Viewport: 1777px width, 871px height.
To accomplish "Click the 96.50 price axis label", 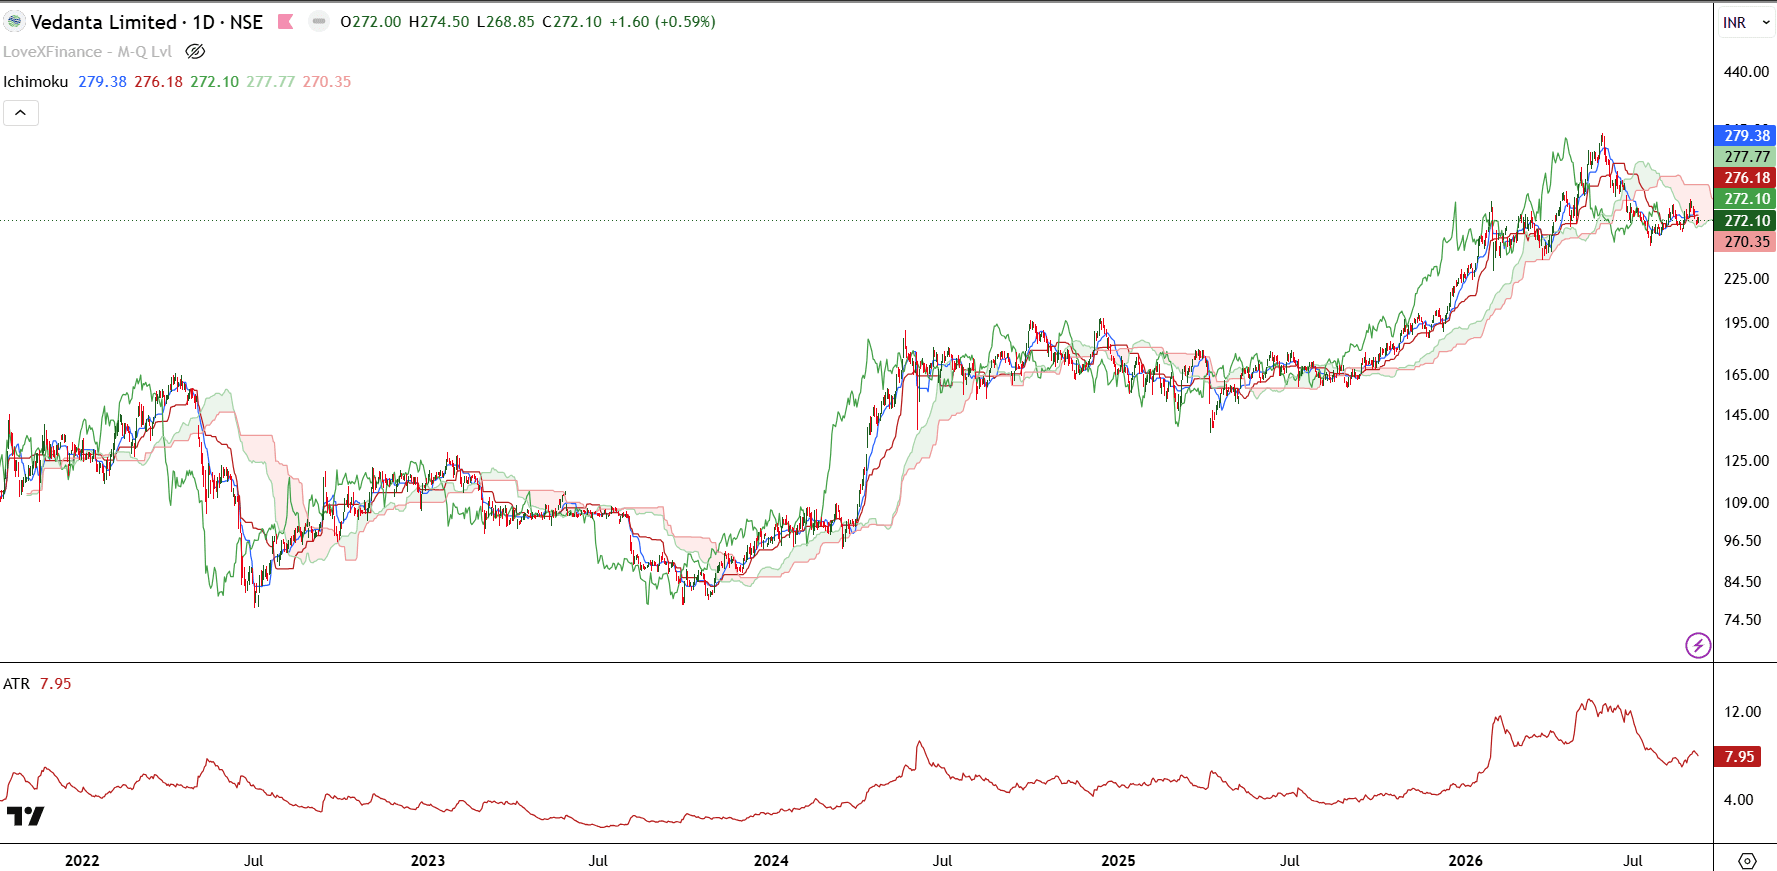I will [x=1742, y=541].
